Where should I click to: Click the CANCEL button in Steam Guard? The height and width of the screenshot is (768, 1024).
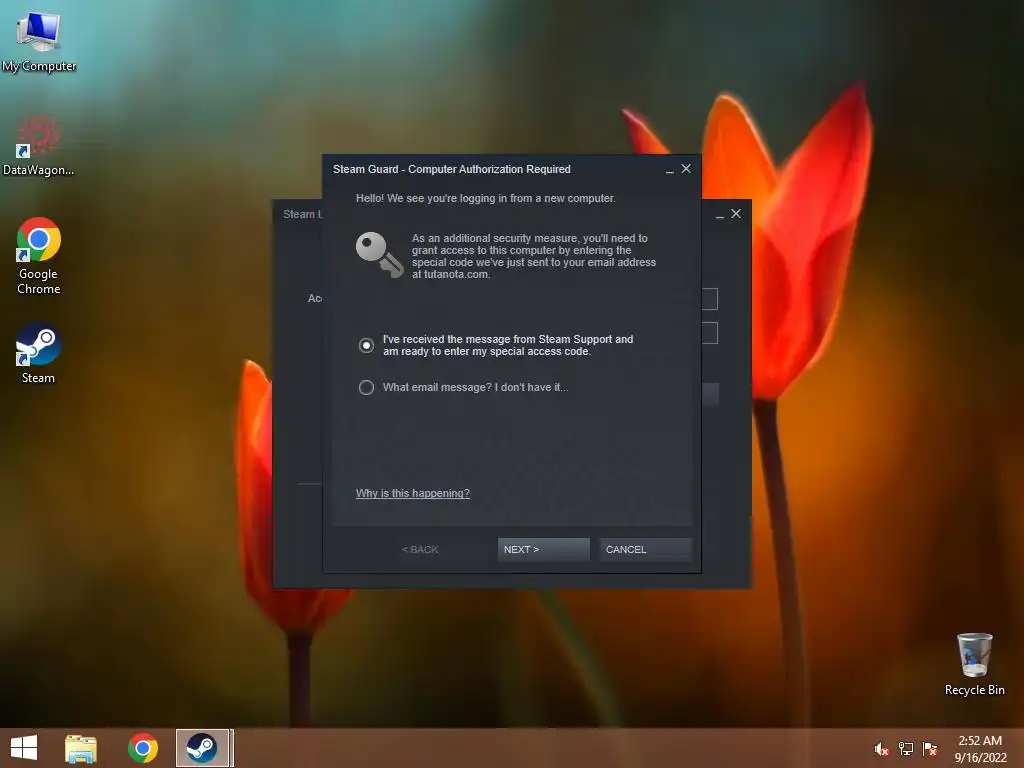coord(645,549)
